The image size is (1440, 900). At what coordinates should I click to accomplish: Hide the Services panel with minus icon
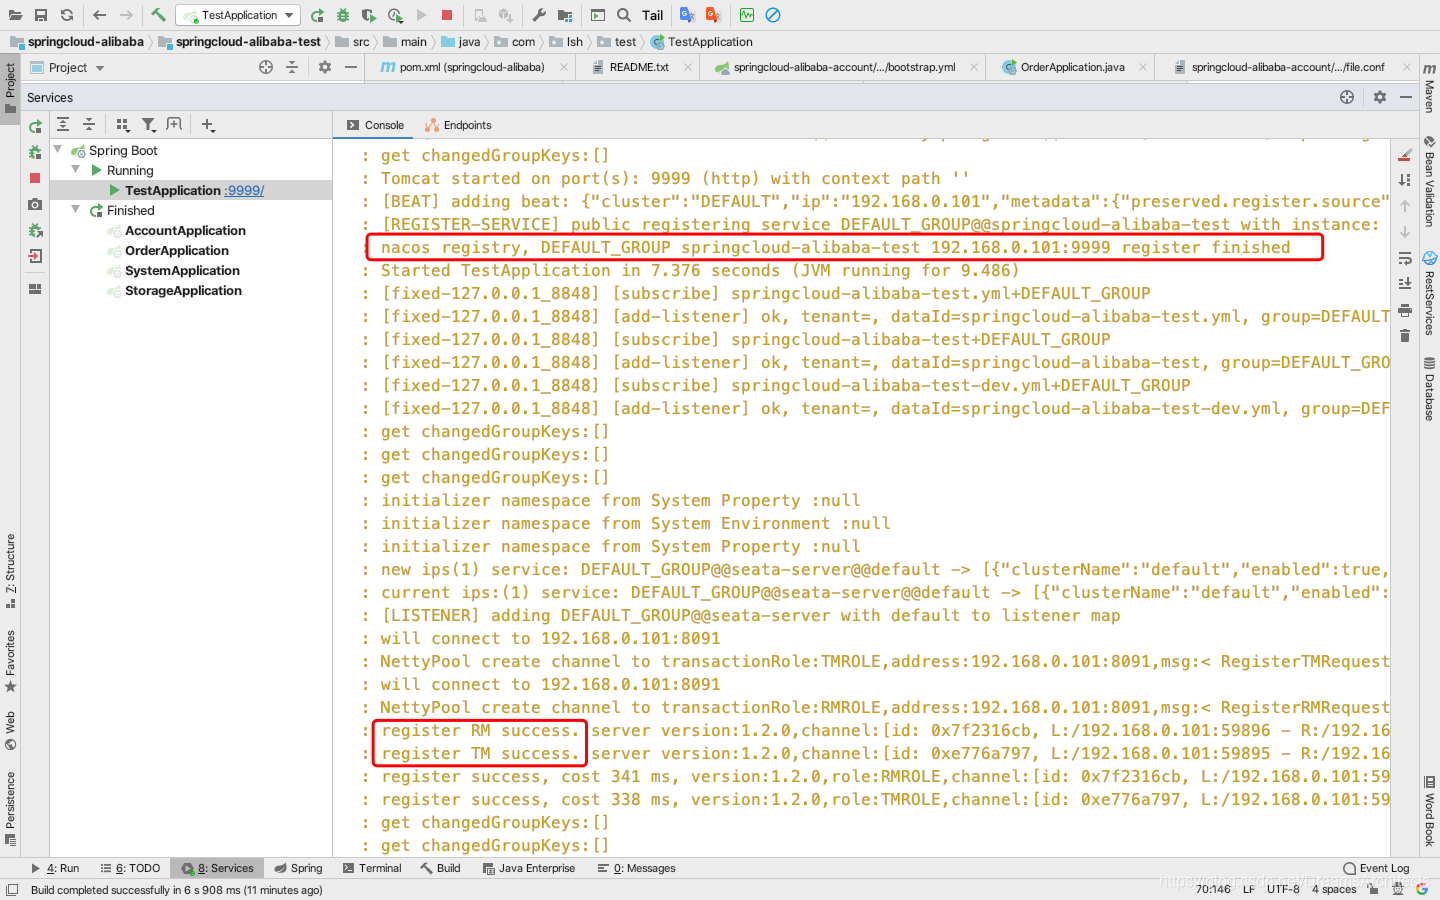(x=1406, y=97)
